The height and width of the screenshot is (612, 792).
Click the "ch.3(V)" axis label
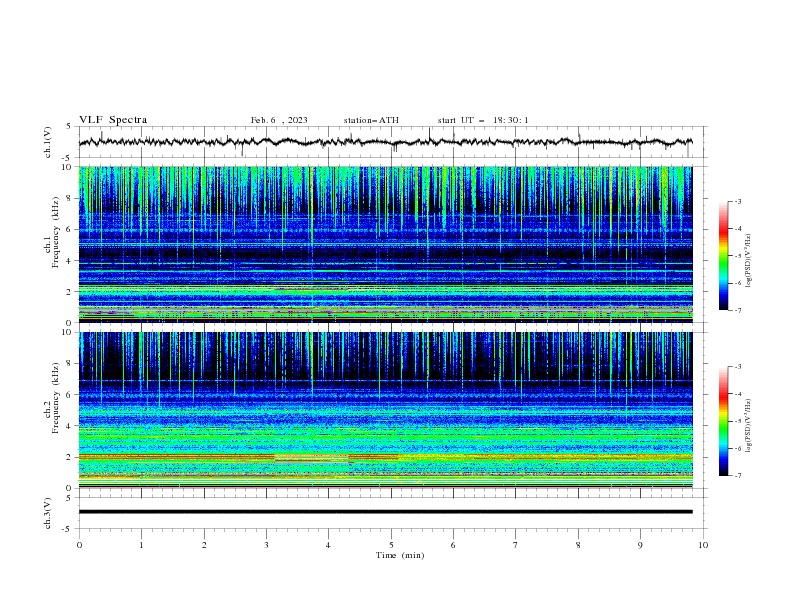48,513
